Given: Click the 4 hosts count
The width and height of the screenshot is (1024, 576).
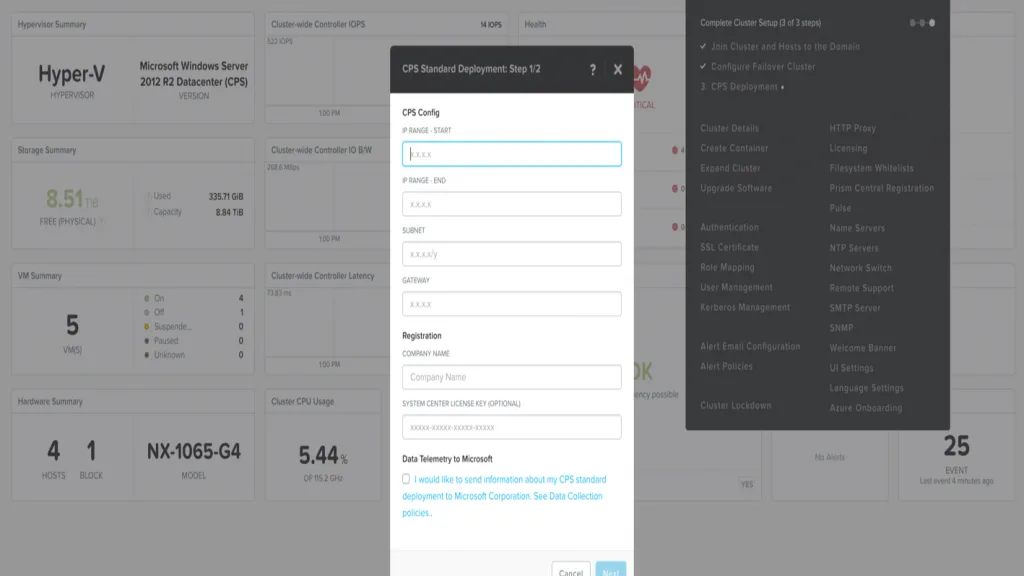Looking at the screenshot, I should pyautogui.click(x=54, y=451).
